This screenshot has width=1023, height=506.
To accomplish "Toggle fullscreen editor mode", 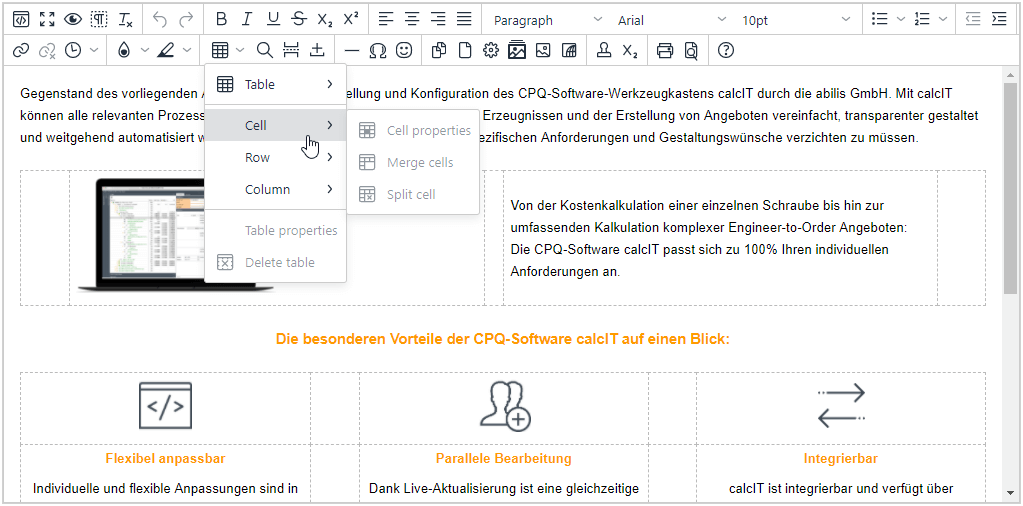I will coord(47,20).
